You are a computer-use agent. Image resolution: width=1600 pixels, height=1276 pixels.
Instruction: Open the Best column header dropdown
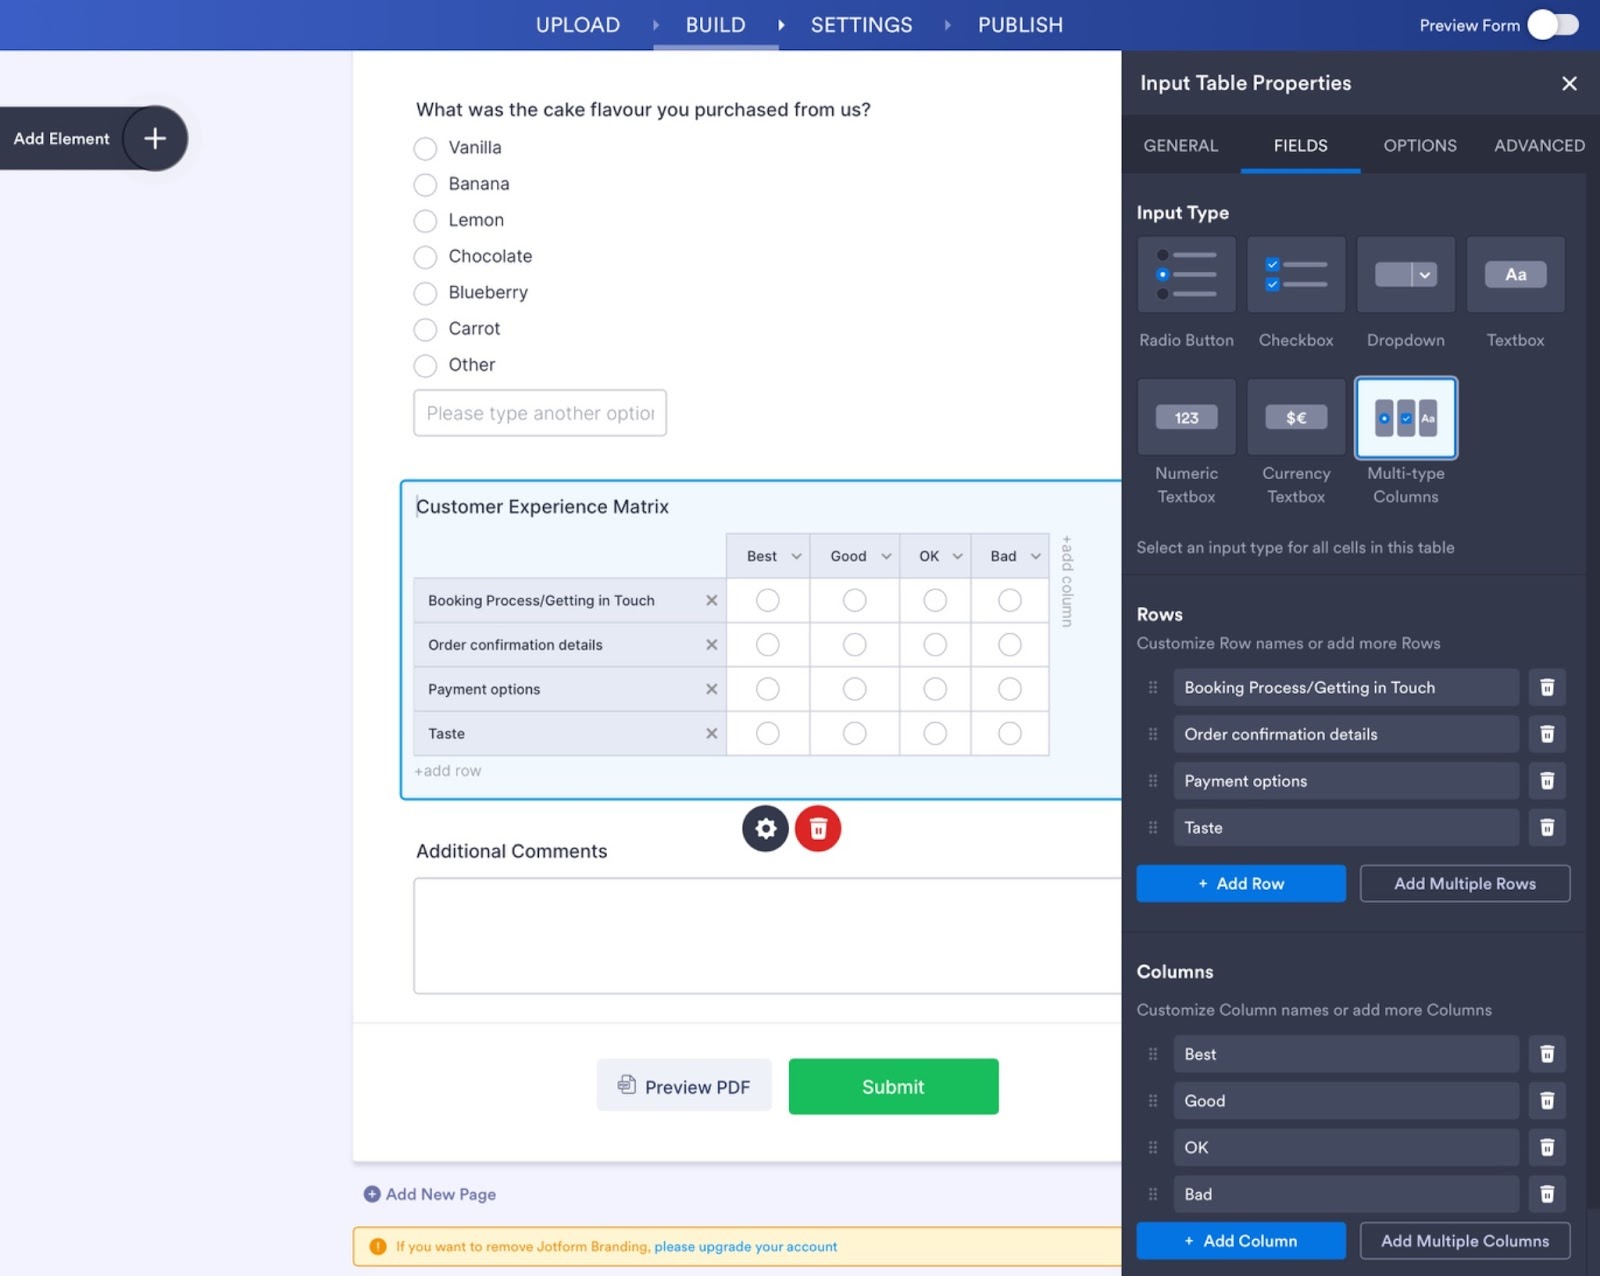(797, 556)
